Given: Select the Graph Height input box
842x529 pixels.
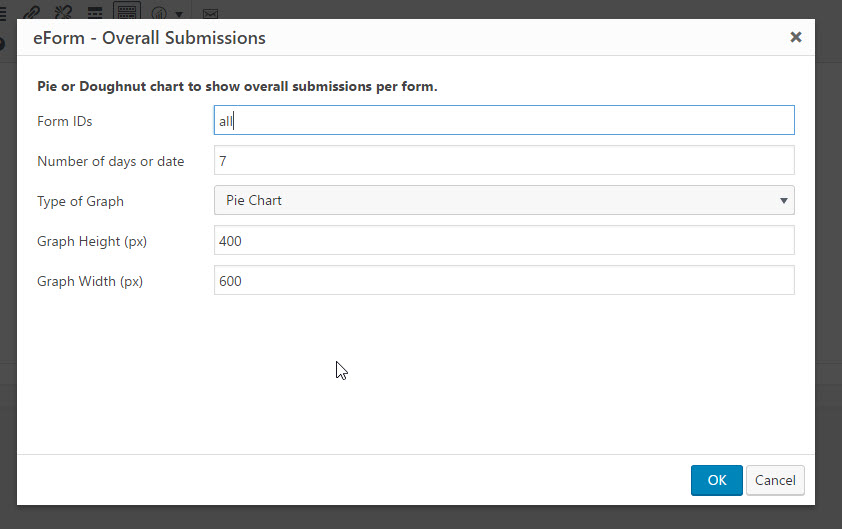Looking at the screenshot, I should tap(504, 240).
